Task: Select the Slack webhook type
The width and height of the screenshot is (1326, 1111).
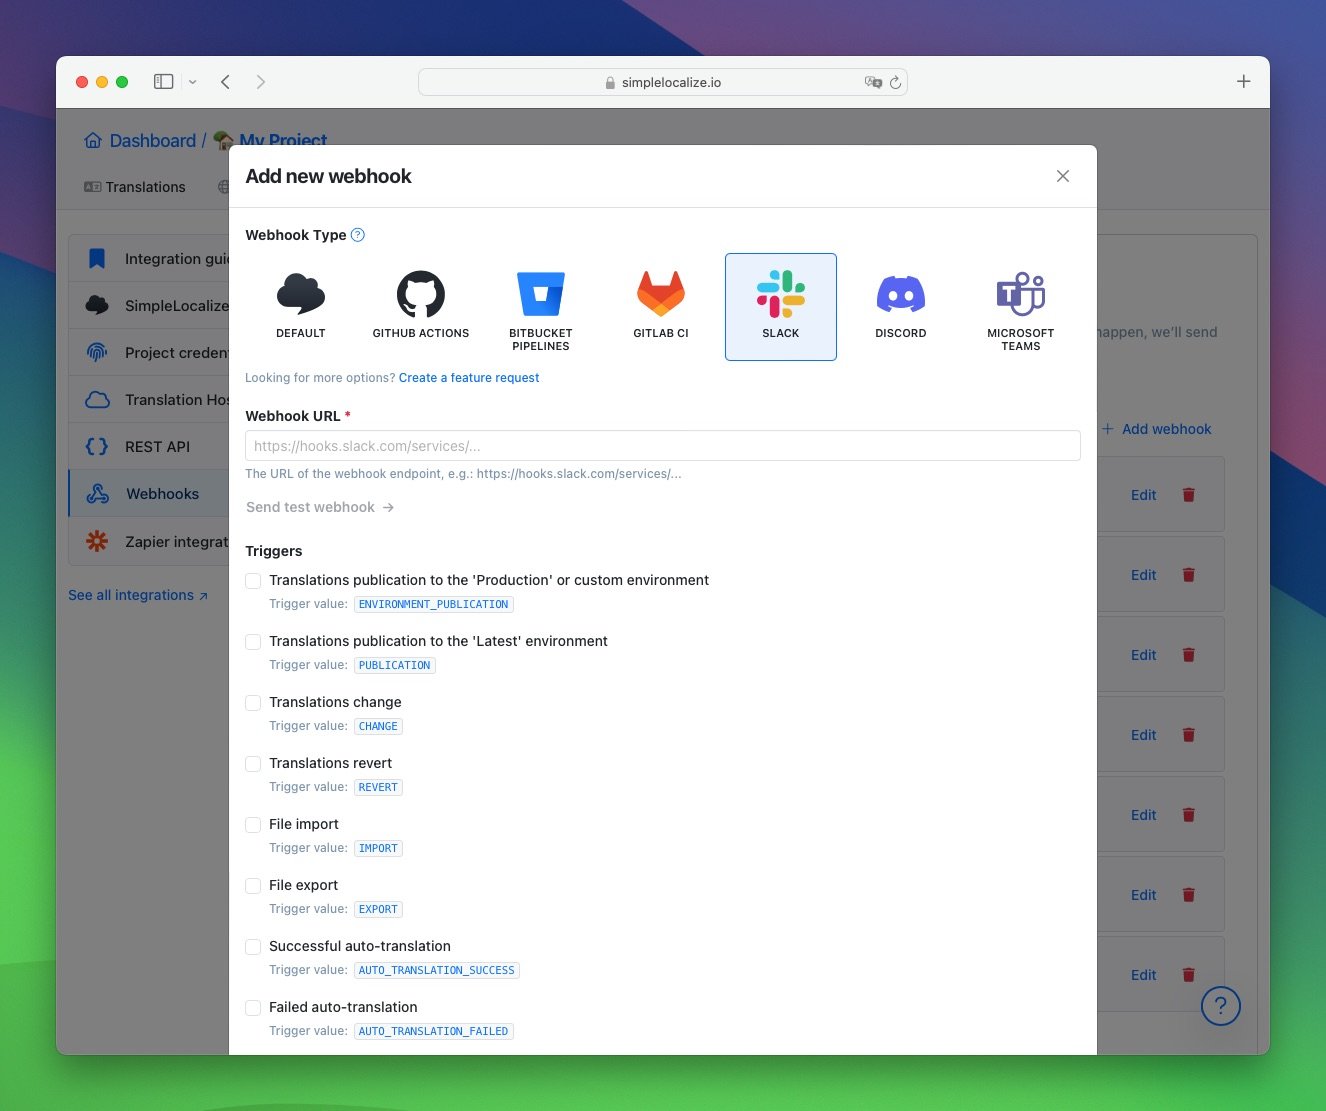Action: pos(781,306)
